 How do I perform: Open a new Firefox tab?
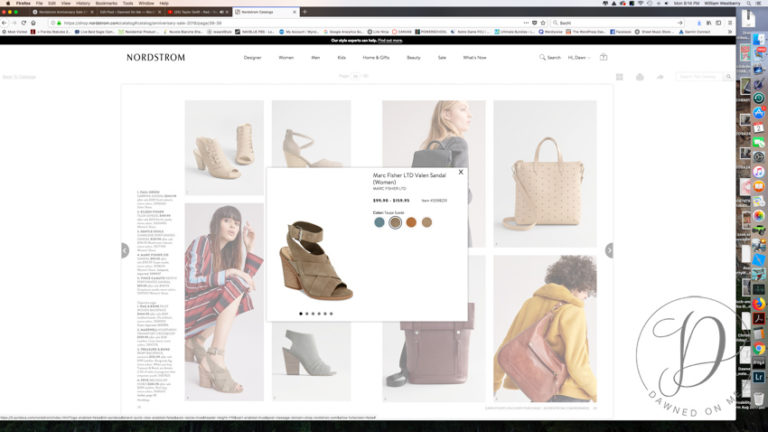[x=305, y=12]
